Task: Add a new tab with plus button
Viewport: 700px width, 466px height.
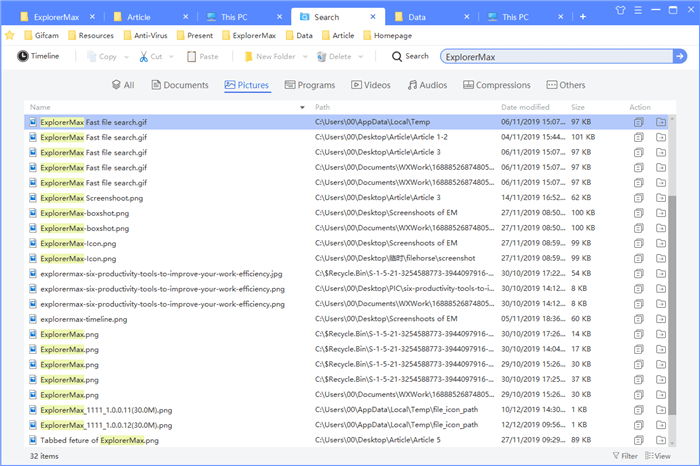Action: pos(583,17)
